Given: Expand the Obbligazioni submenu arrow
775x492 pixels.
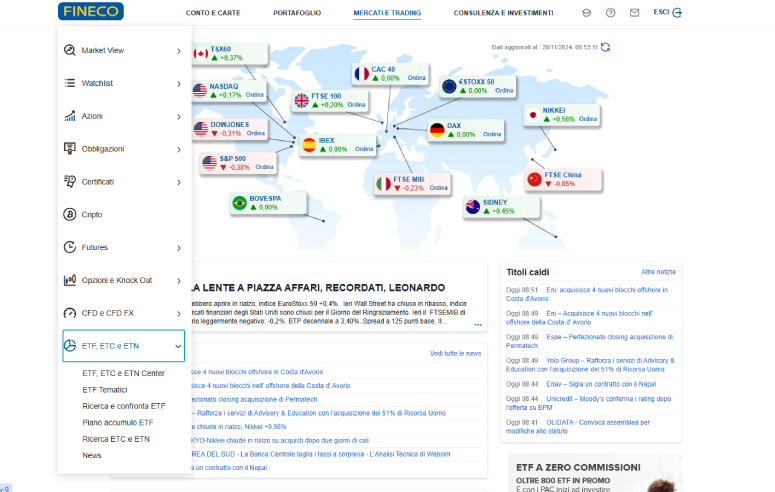Looking at the screenshot, I should 179,149.
